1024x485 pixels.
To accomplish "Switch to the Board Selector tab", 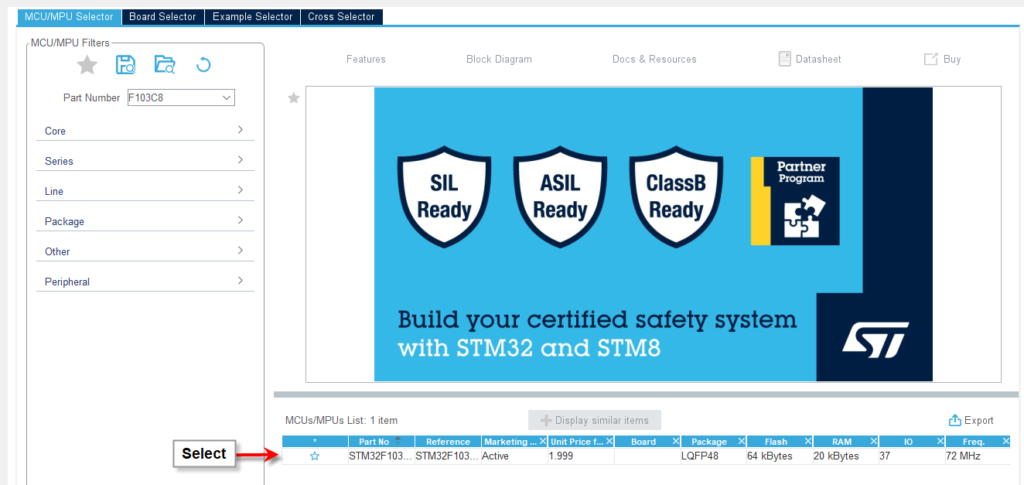I will (163, 17).
